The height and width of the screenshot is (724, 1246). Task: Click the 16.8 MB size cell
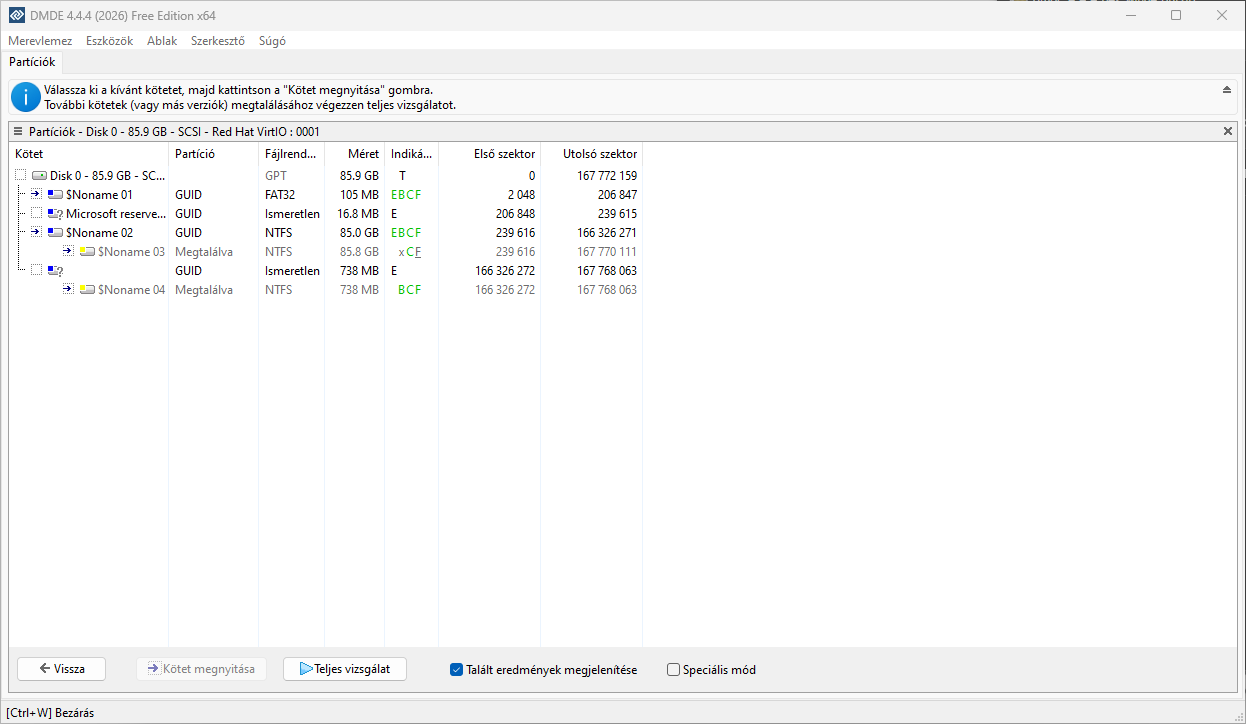pyautogui.click(x=357, y=214)
